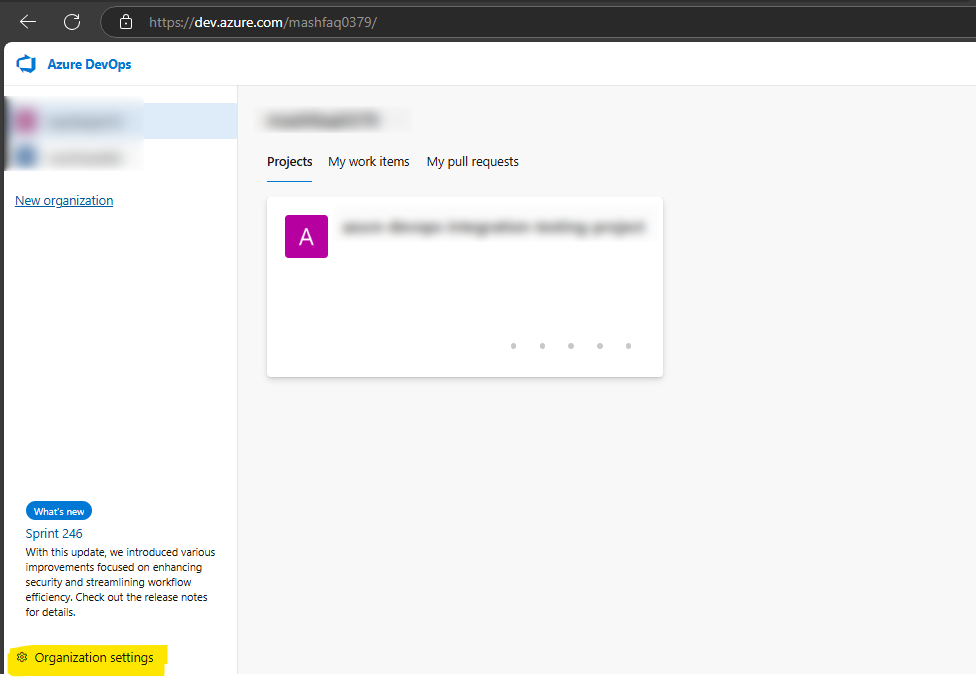This screenshot has height=678, width=976.
Task: Click the padlock site info icon
Action: pos(125,21)
